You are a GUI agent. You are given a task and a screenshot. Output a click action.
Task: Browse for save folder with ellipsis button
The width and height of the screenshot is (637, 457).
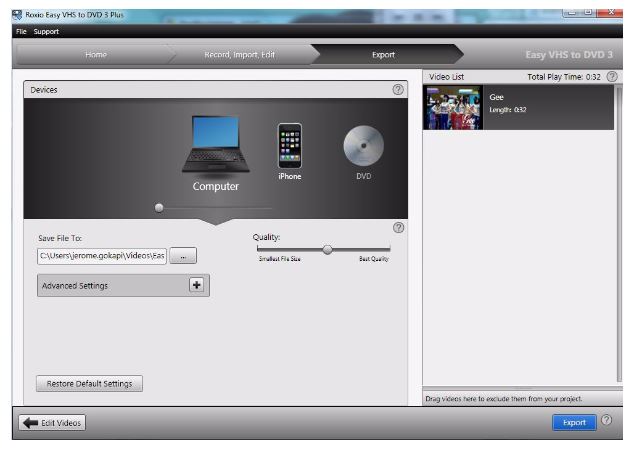pyautogui.click(x=183, y=256)
